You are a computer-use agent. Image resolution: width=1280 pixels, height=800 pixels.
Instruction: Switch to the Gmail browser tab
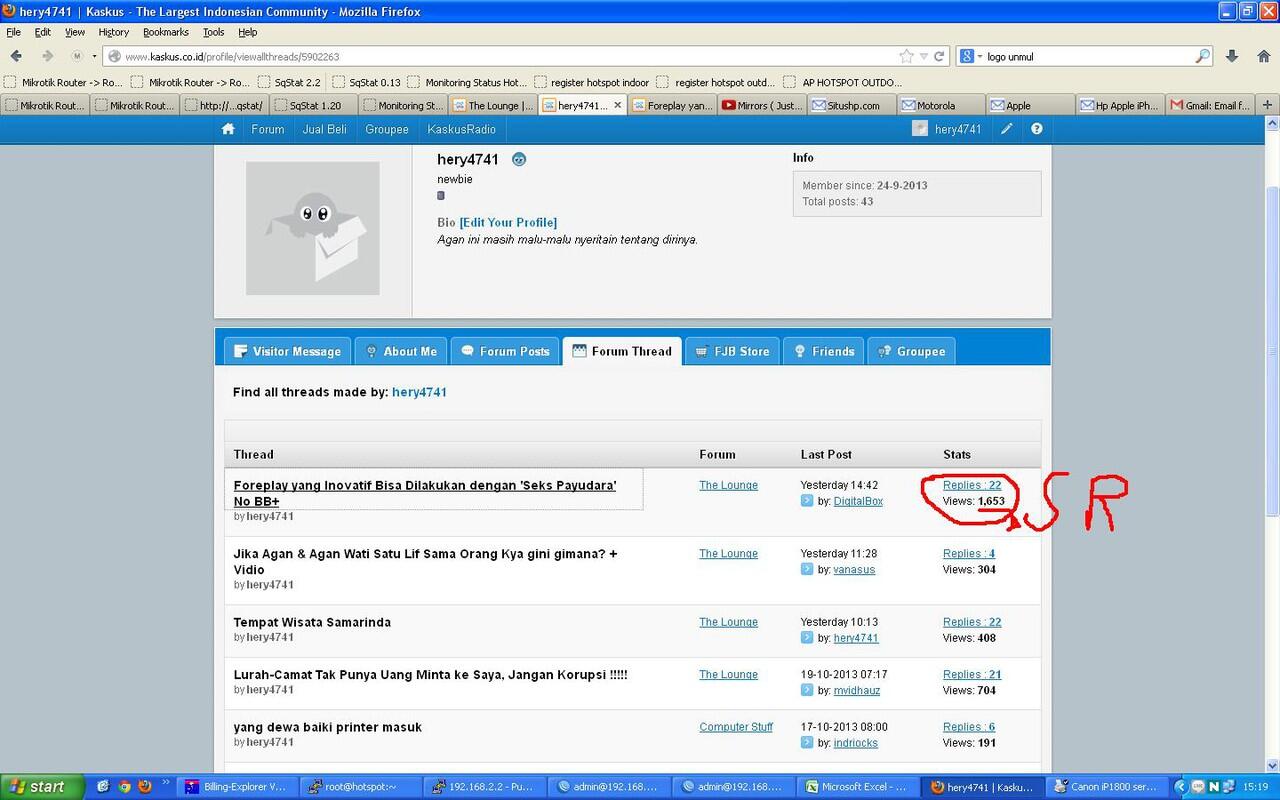pos(1209,105)
